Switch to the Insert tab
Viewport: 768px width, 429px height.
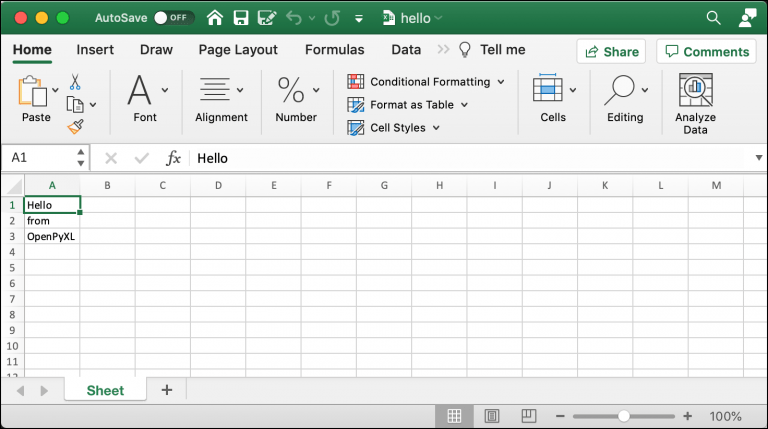click(x=95, y=50)
